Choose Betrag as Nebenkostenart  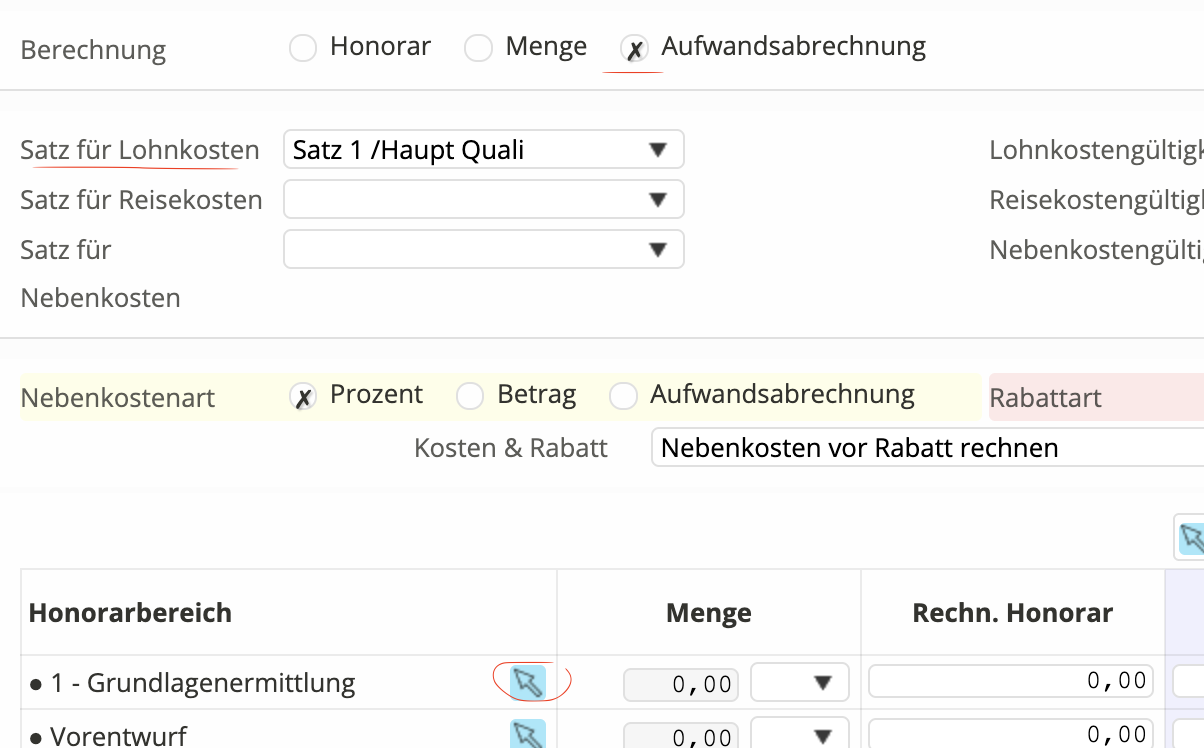pyautogui.click(x=470, y=397)
